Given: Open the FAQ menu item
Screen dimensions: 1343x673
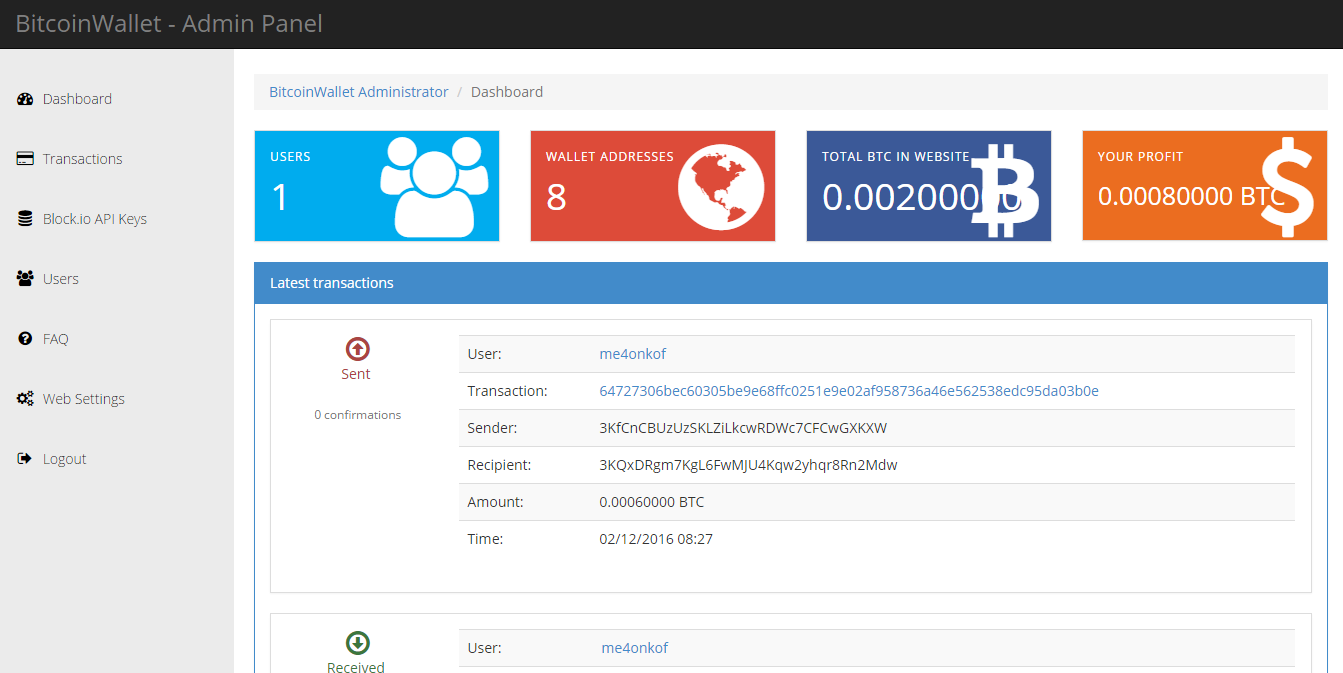Looking at the screenshot, I should pyautogui.click(x=55, y=339).
